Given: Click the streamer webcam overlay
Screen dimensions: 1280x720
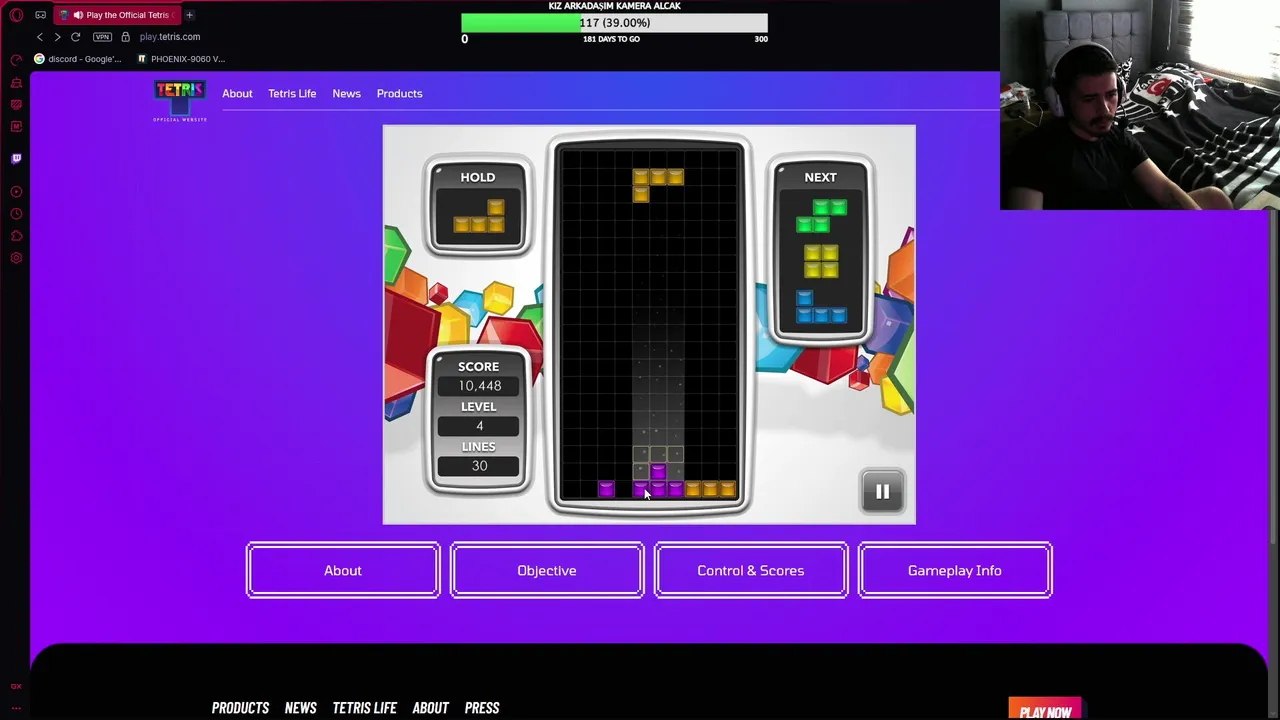Looking at the screenshot, I should click(x=1139, y=105).
